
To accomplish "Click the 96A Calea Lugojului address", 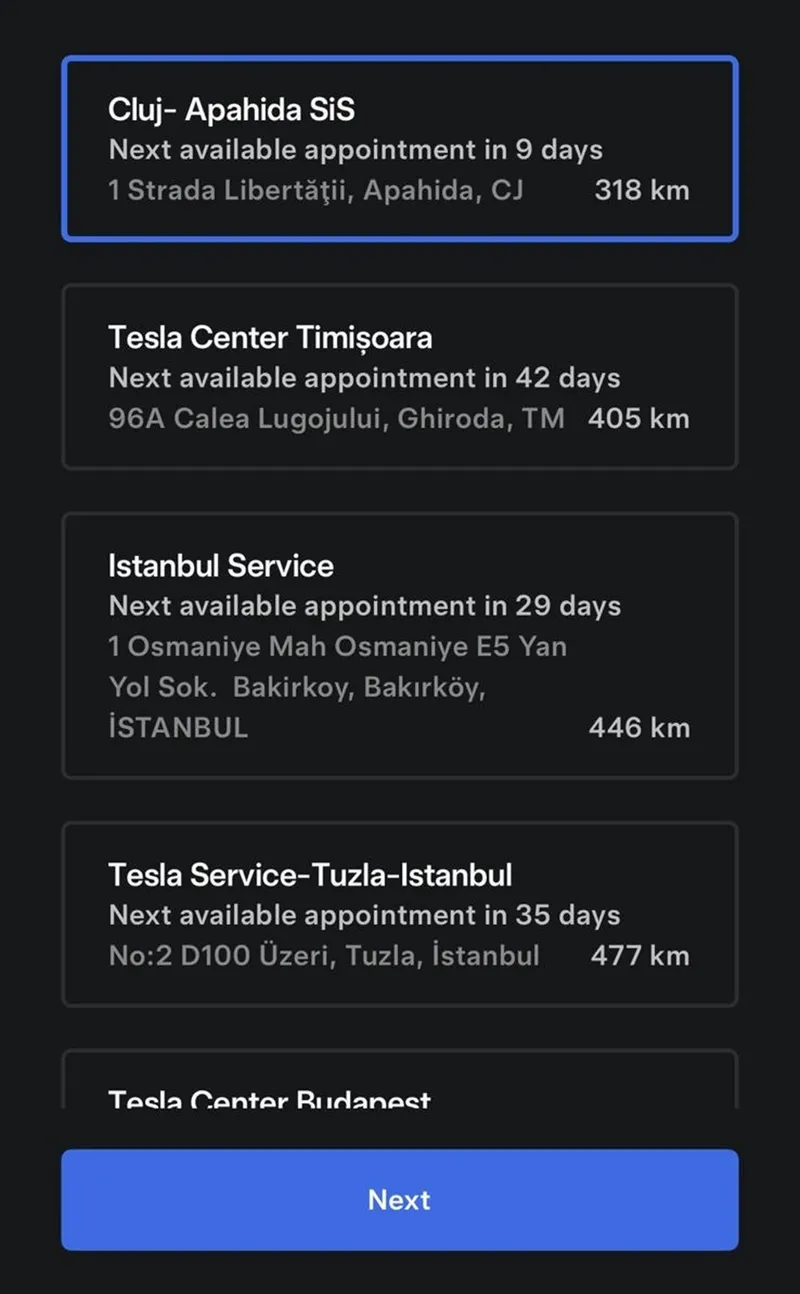I will (336, 418).
